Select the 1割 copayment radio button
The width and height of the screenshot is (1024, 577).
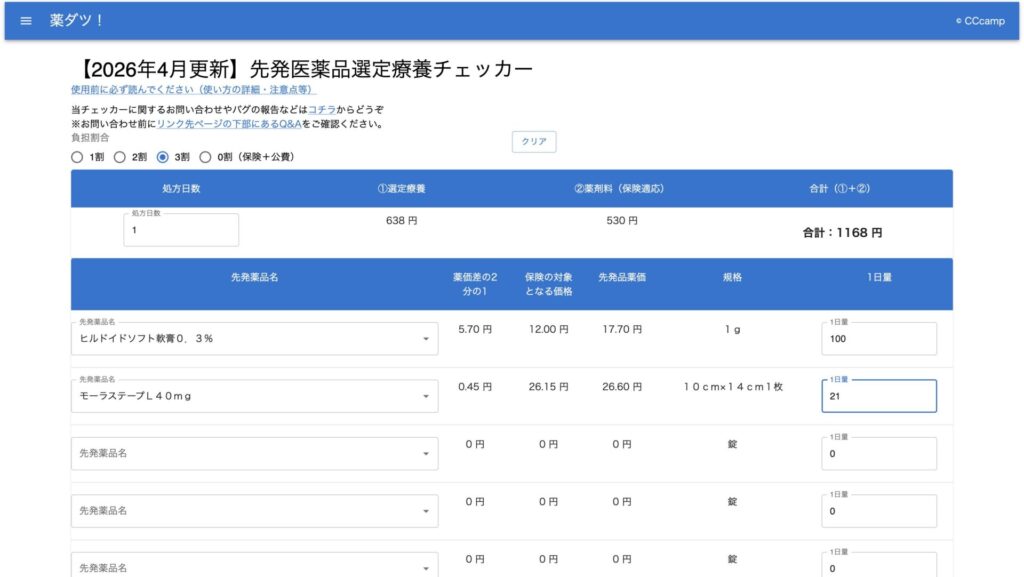78,157
